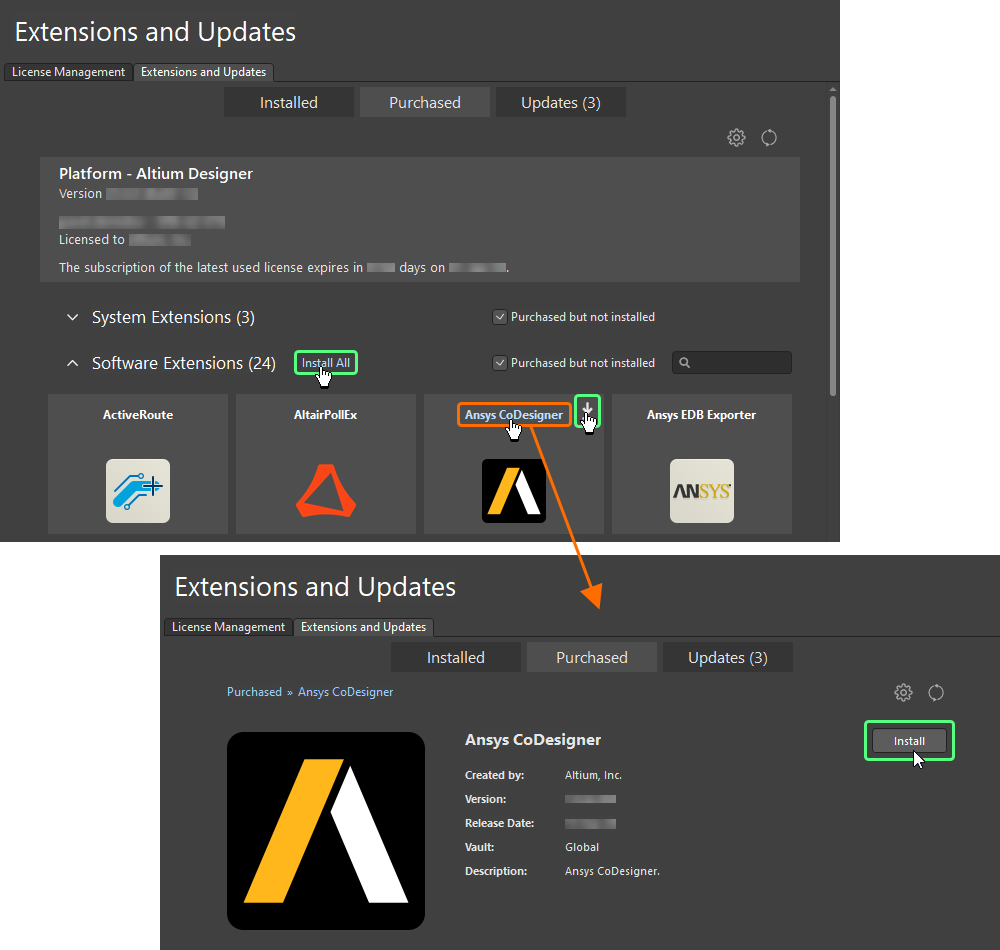The height and width of the screenshot is (950, 1000).
Task: Click the gear icon in Ansys CoDesigner details window
Action: (903, 692)
